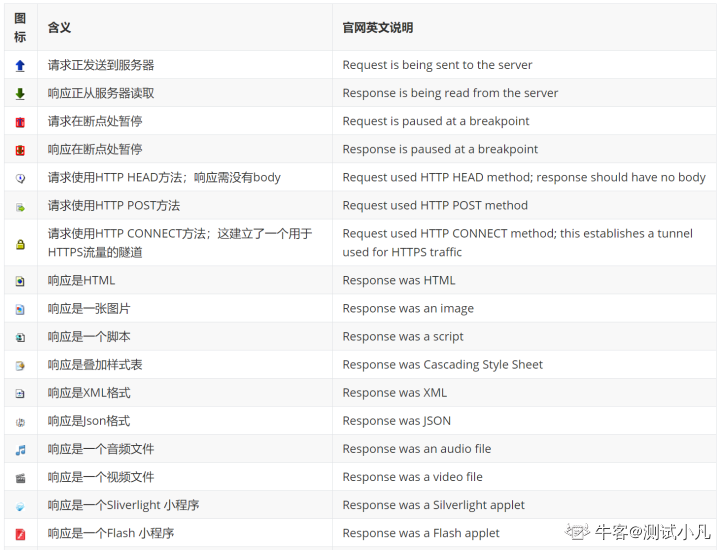
Task: Click 'Request is paused at a breakpoint'
Action: [436, 121]
